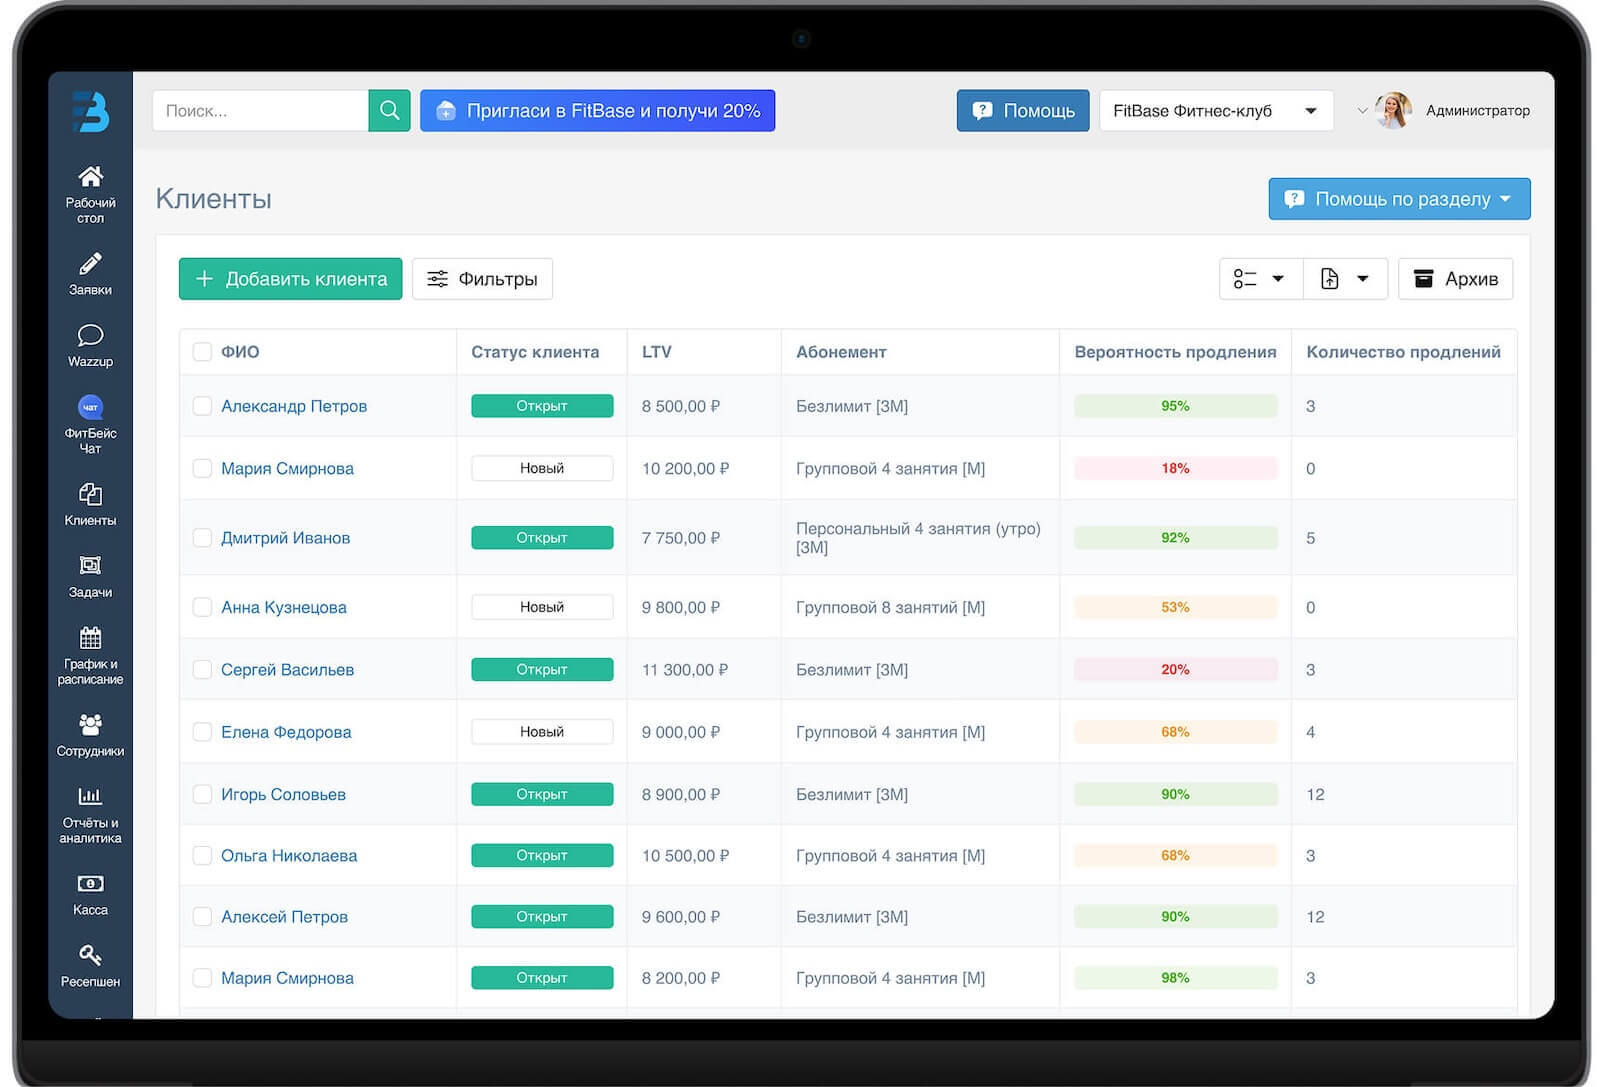This screenshot has height=1087, width=1600.
Task: Check the box for Анна Кузнецова
Action: [202, 607]
